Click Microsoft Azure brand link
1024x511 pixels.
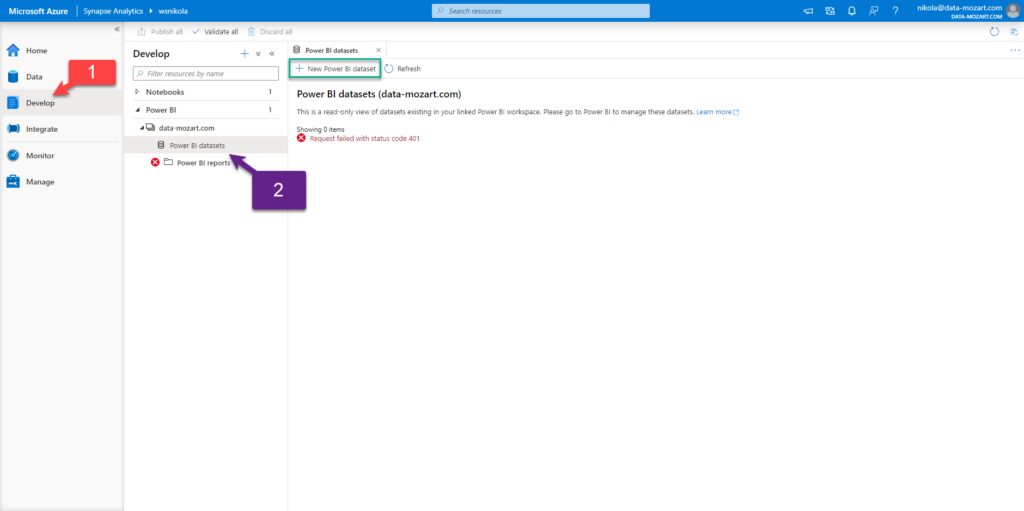tap(39, 11)
